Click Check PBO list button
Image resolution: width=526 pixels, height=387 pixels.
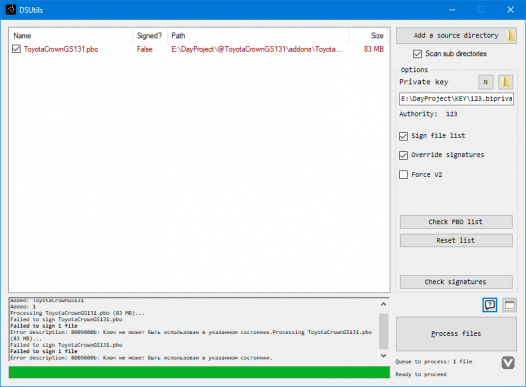tap(456, 222)
